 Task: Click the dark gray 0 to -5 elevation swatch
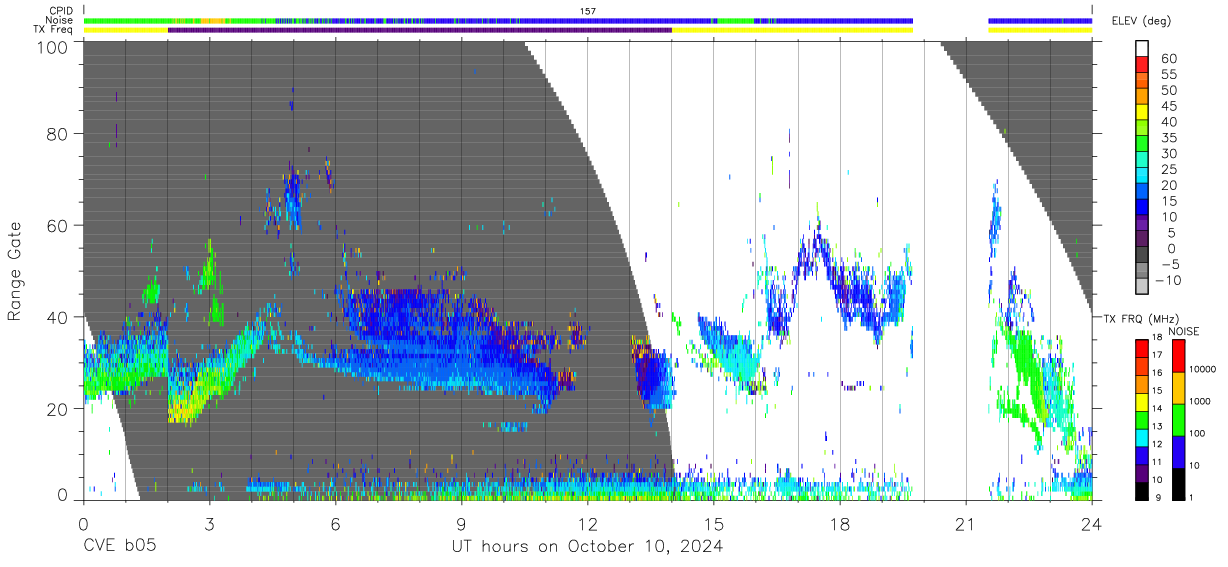tap(1142, 254)
